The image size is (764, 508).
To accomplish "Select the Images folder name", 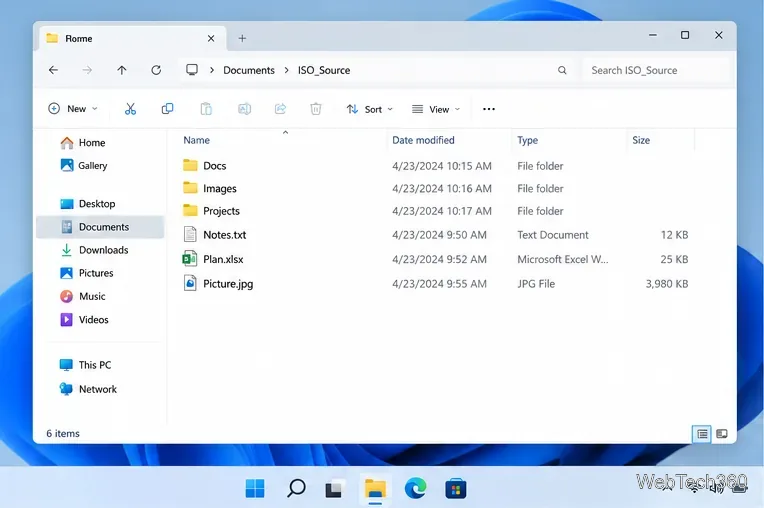I will (220, 188).
